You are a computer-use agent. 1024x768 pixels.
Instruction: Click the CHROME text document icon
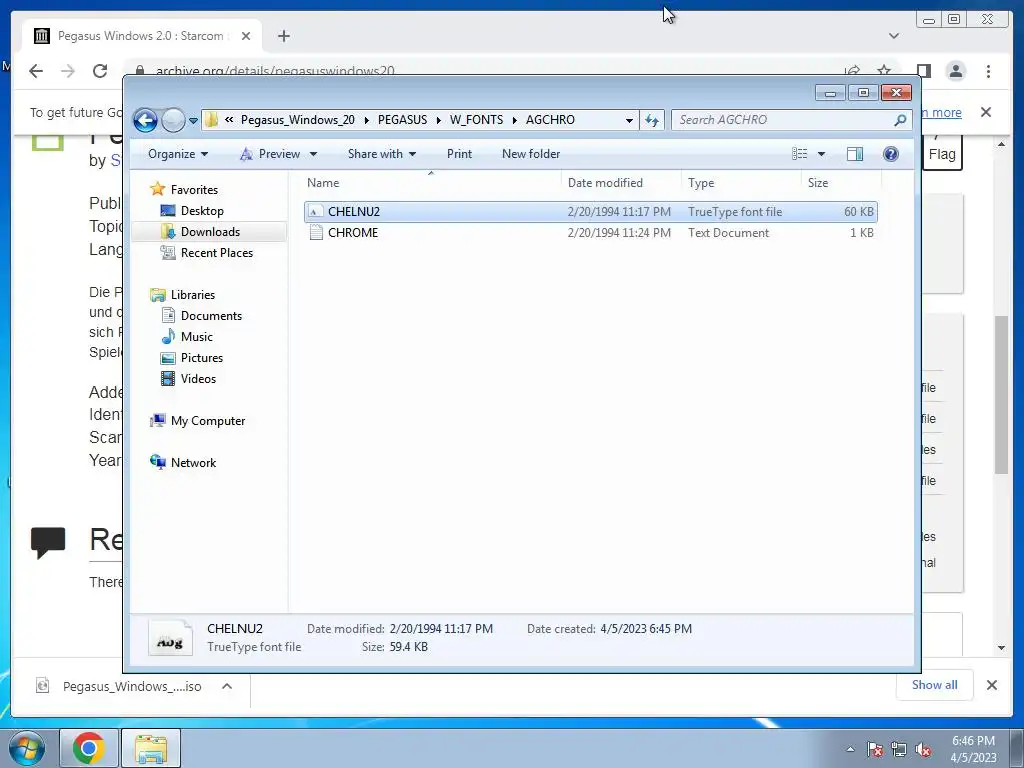click(316, 232)
